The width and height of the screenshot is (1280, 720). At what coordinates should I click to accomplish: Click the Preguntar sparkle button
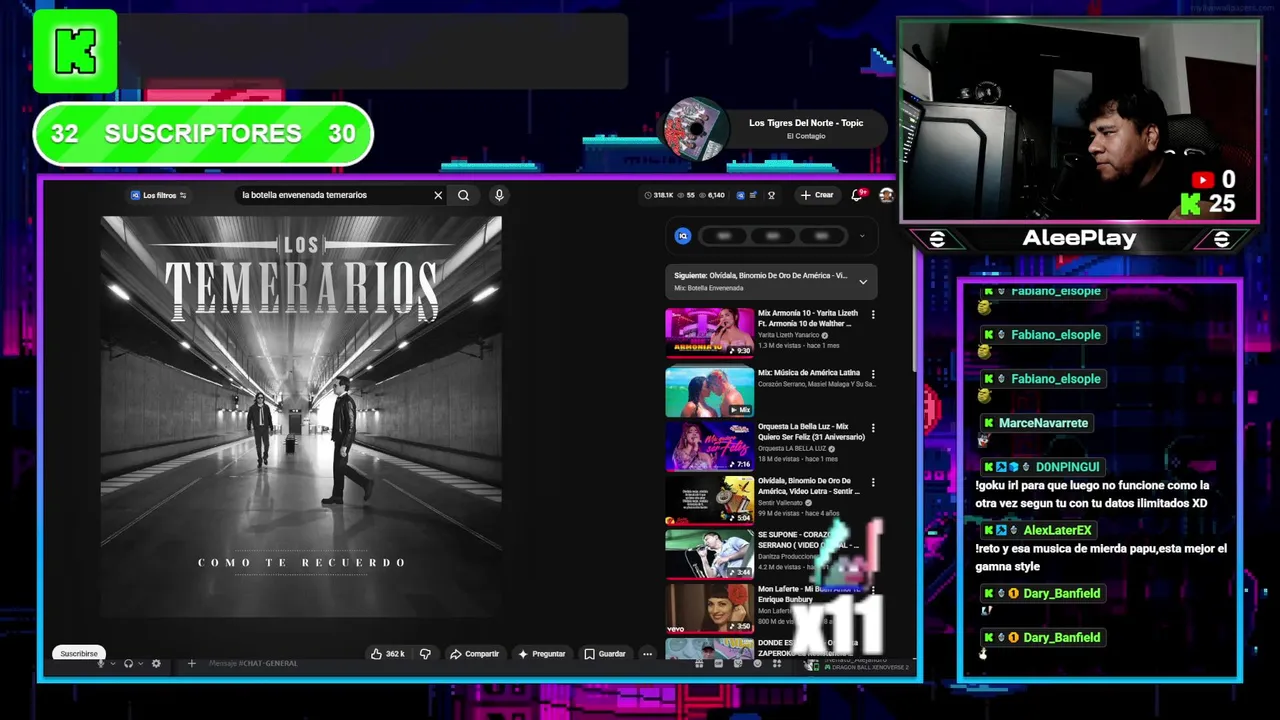point(542,654)
